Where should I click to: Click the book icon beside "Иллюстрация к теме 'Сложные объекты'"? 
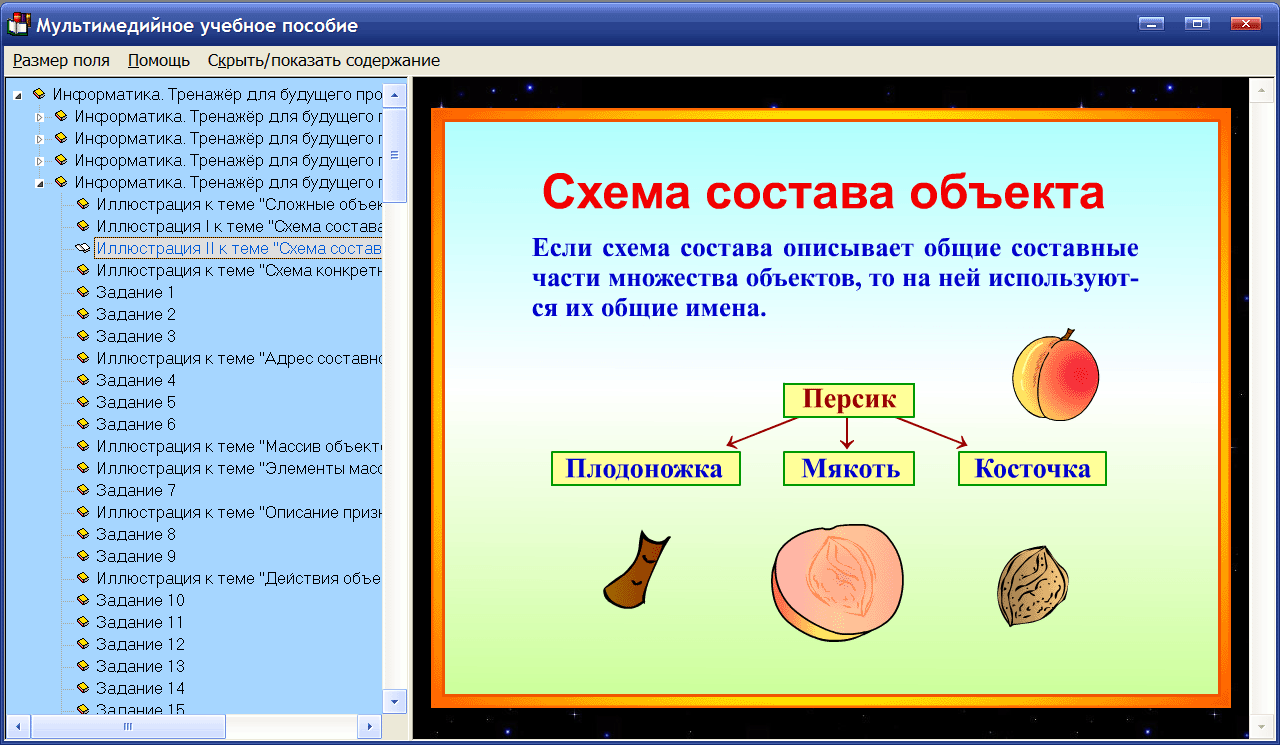tap(85, 203)
